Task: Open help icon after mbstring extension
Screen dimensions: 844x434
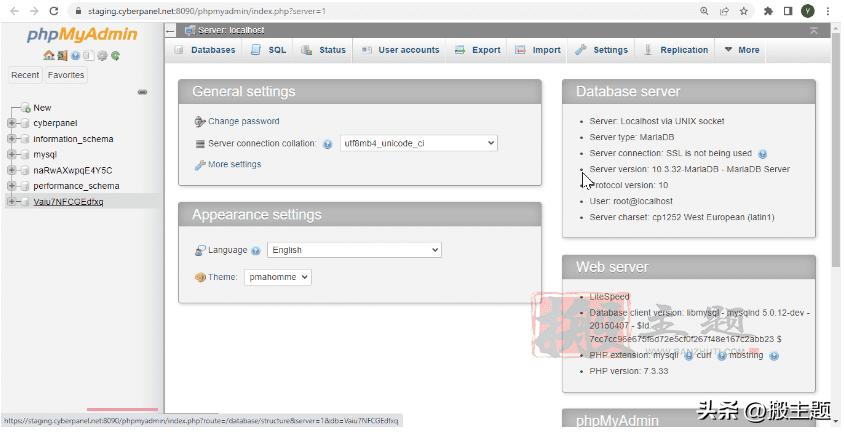Action: click(774, 356)
